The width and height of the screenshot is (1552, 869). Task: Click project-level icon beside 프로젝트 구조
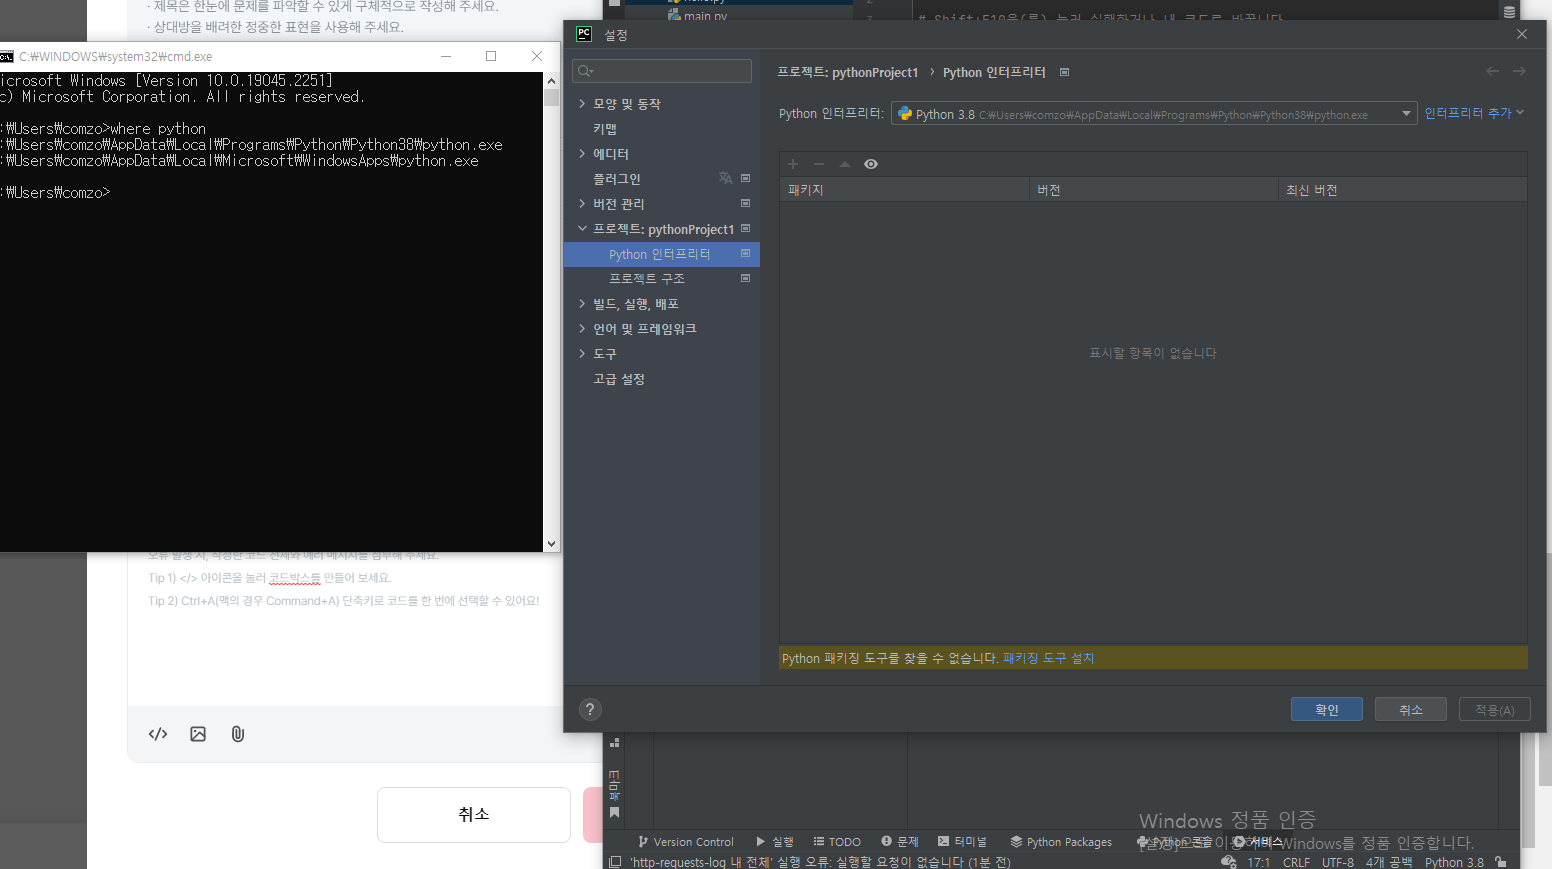pos(745,278)
